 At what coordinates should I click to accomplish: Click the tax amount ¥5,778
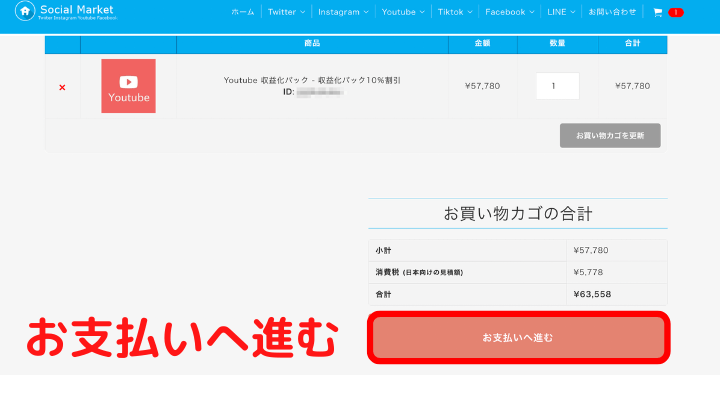(x=588, y=272)
